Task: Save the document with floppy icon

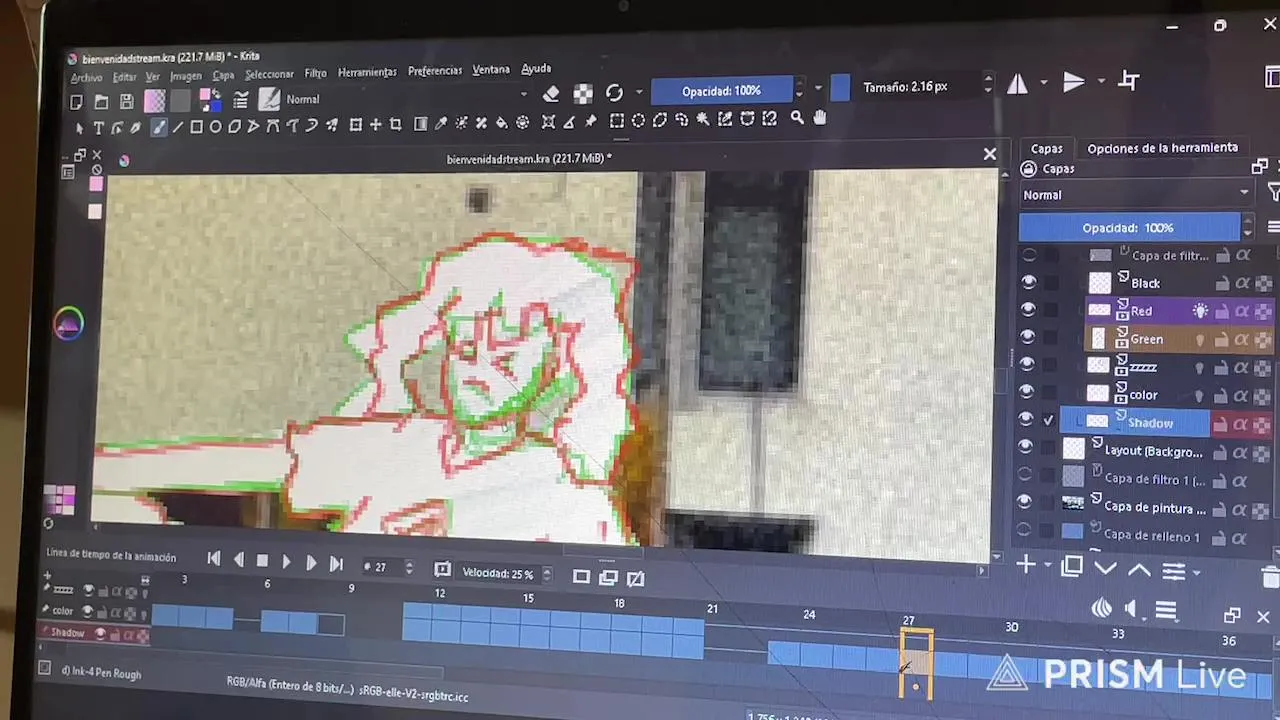Action: pos(126,101)
